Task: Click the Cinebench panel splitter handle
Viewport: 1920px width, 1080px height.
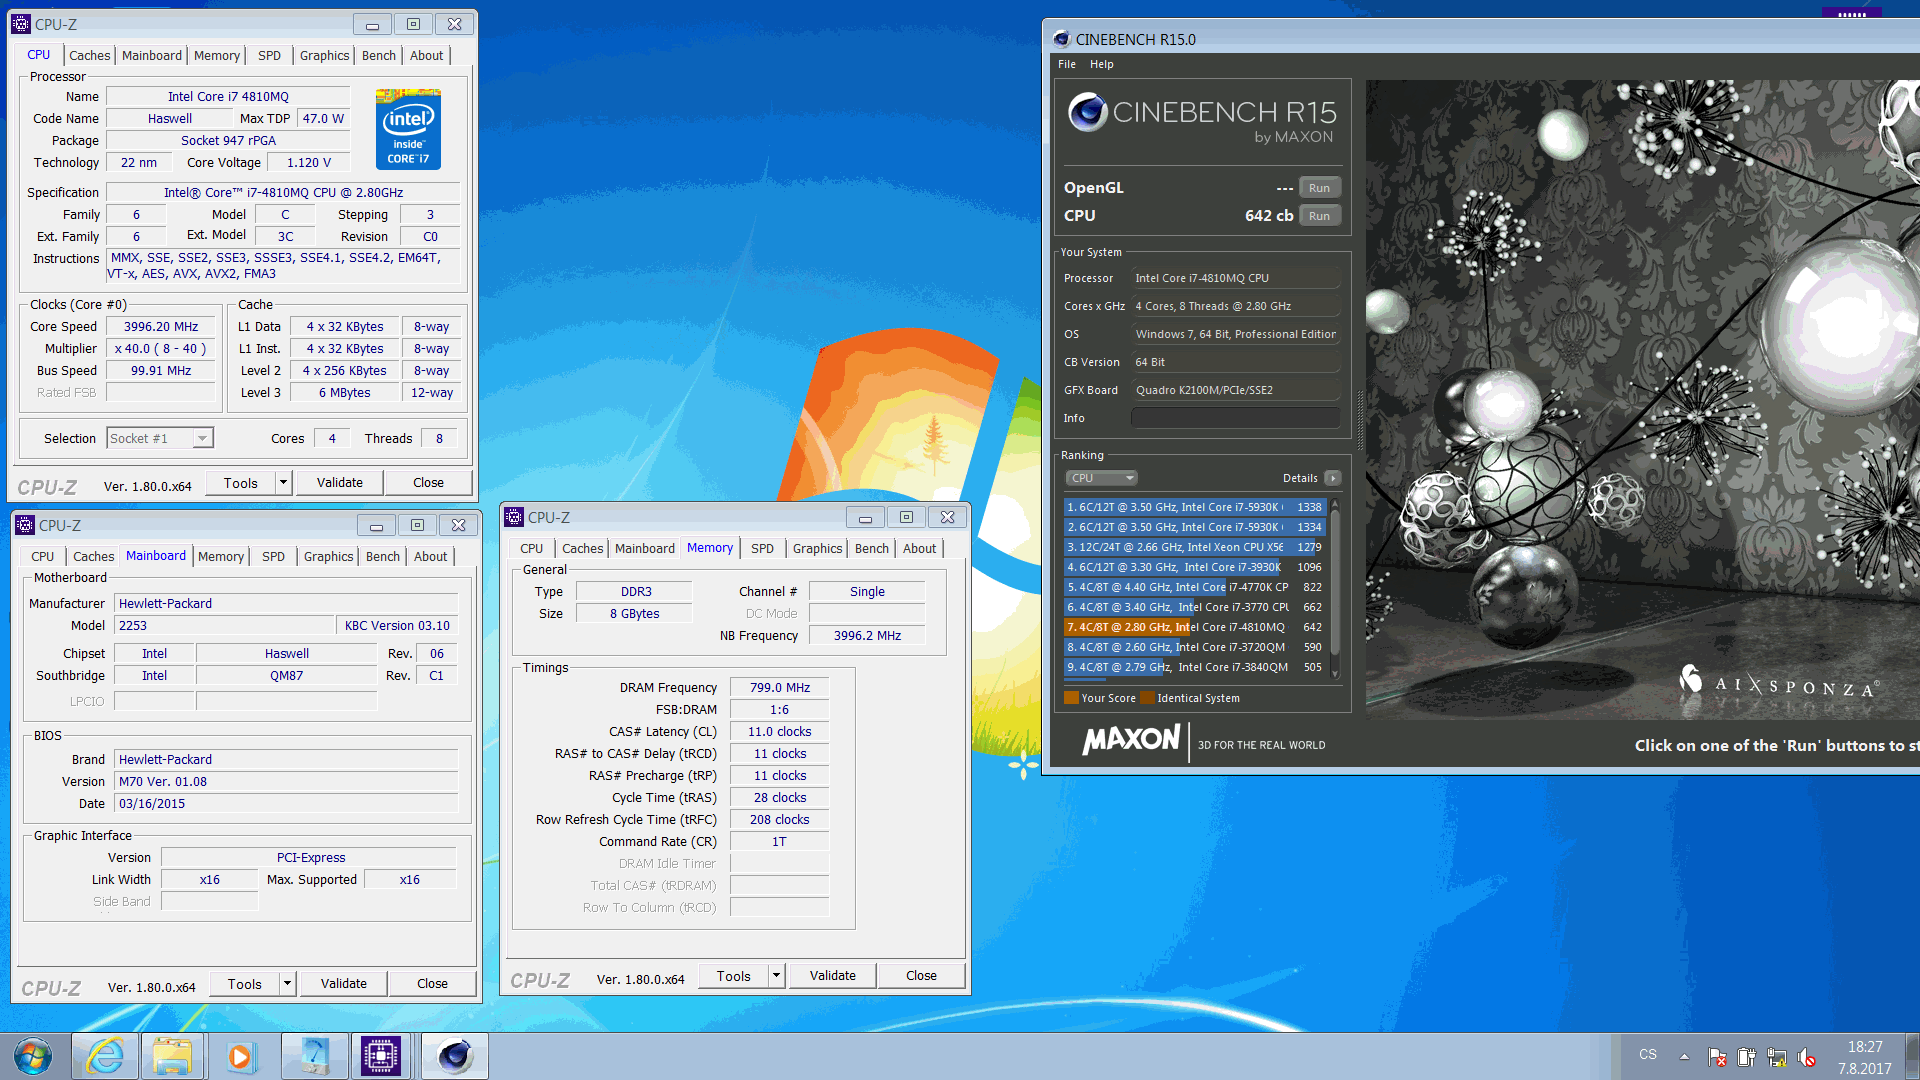Action: click(x=1359, y=420)
